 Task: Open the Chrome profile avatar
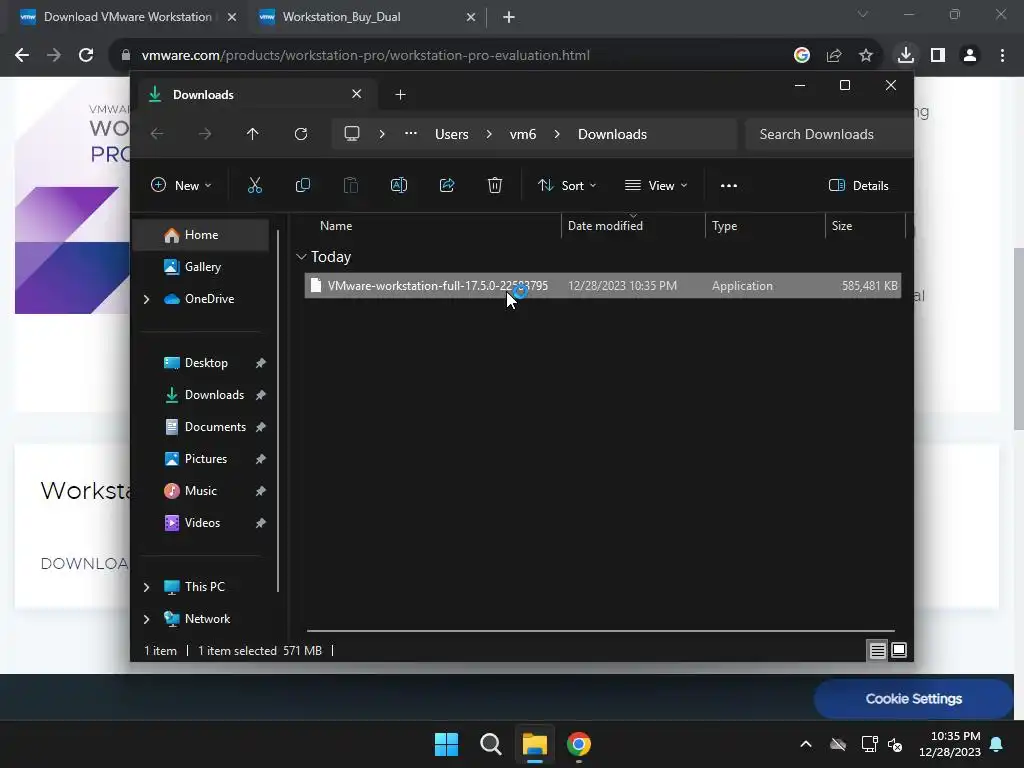970,55
